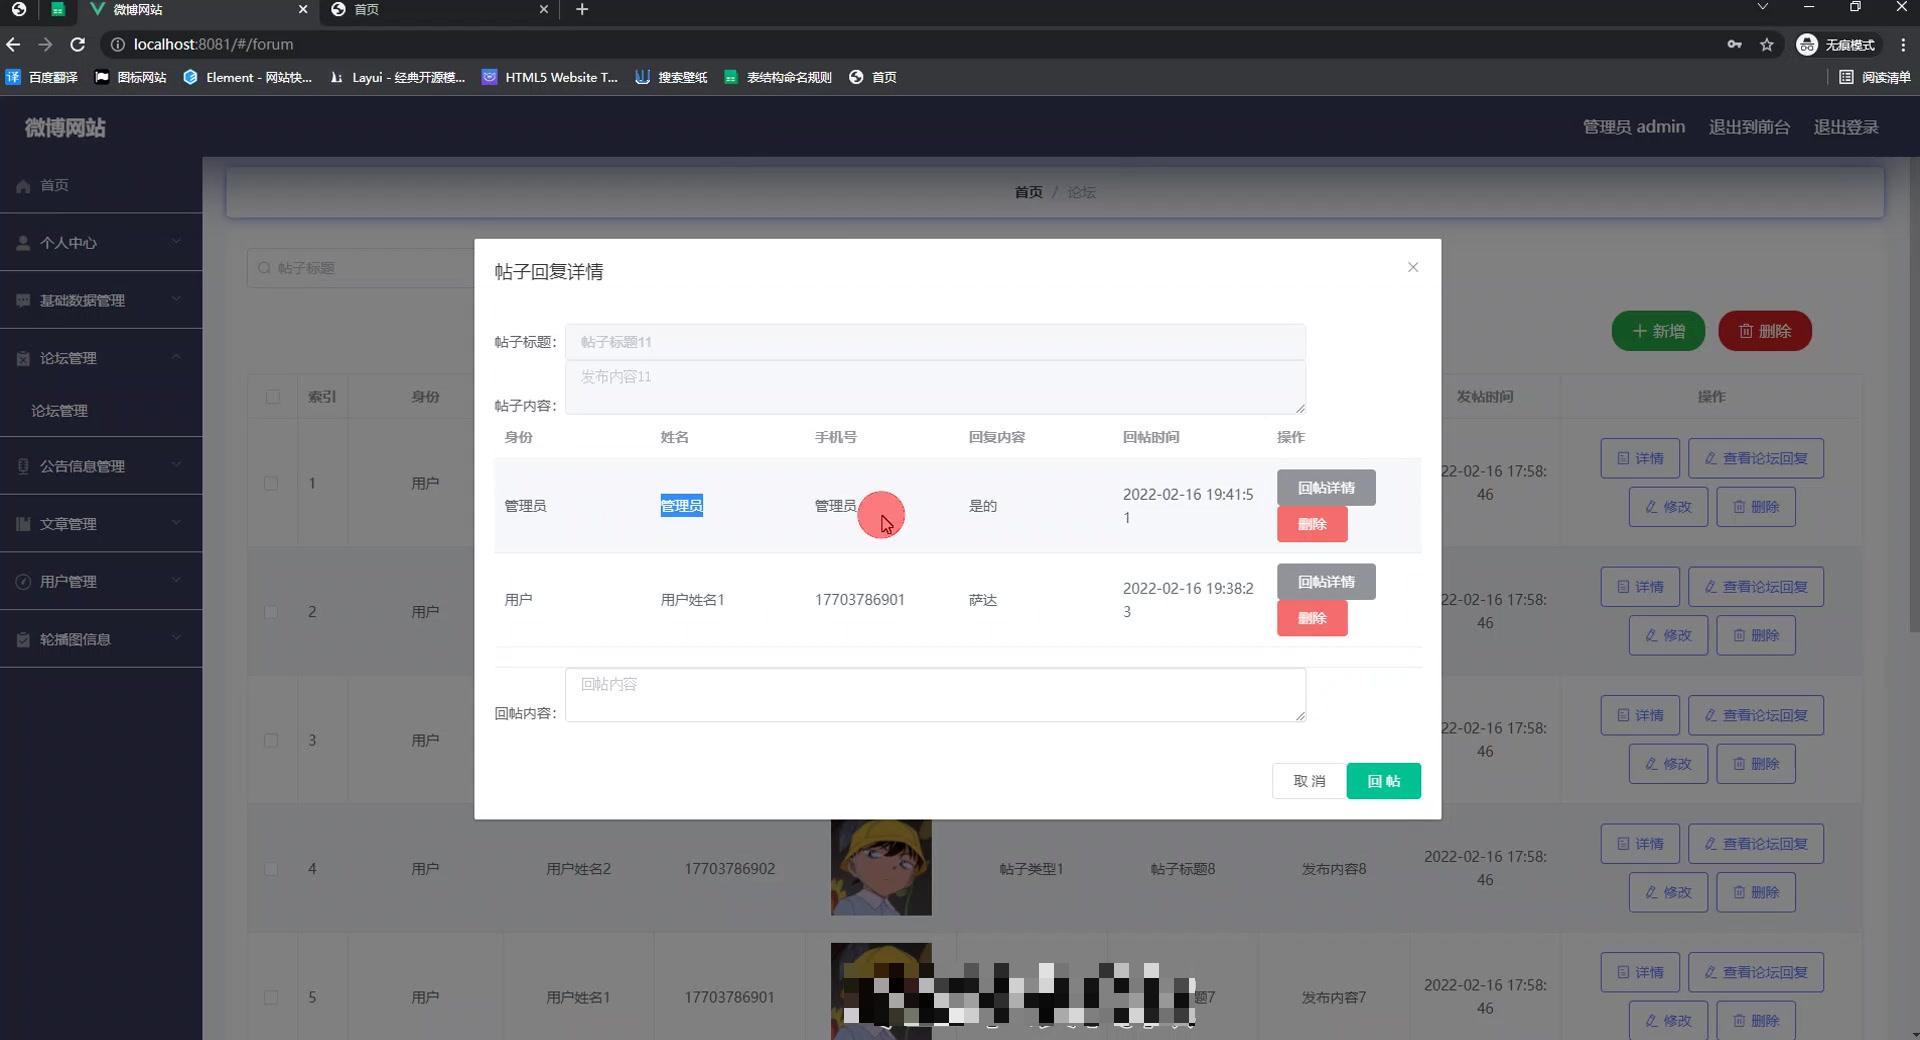The width and height of the screenshot is (1920, 1040).
Task: Click phone number 17703786901 in dialog
Action: [859, 600]
